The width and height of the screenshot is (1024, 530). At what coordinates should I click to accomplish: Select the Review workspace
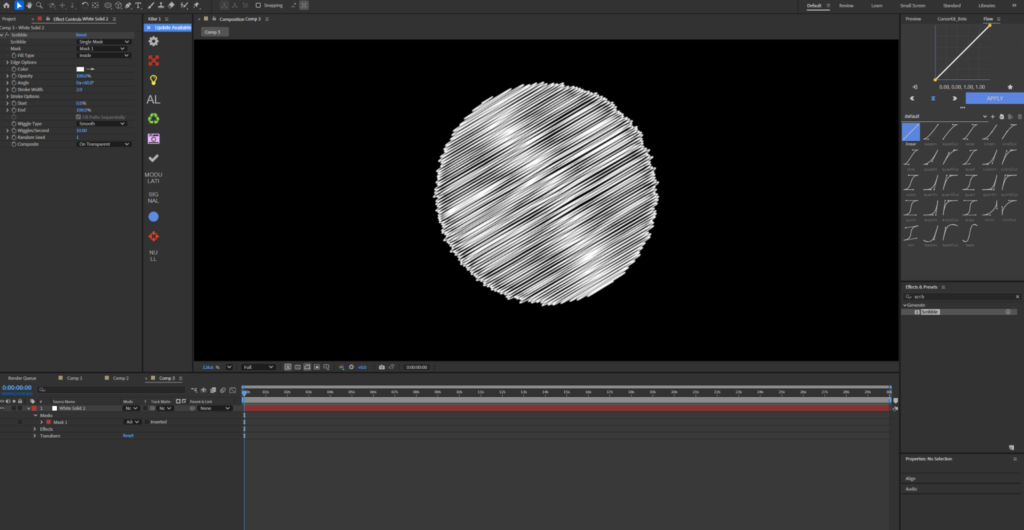pyautogui.click(x=846, y=5)
